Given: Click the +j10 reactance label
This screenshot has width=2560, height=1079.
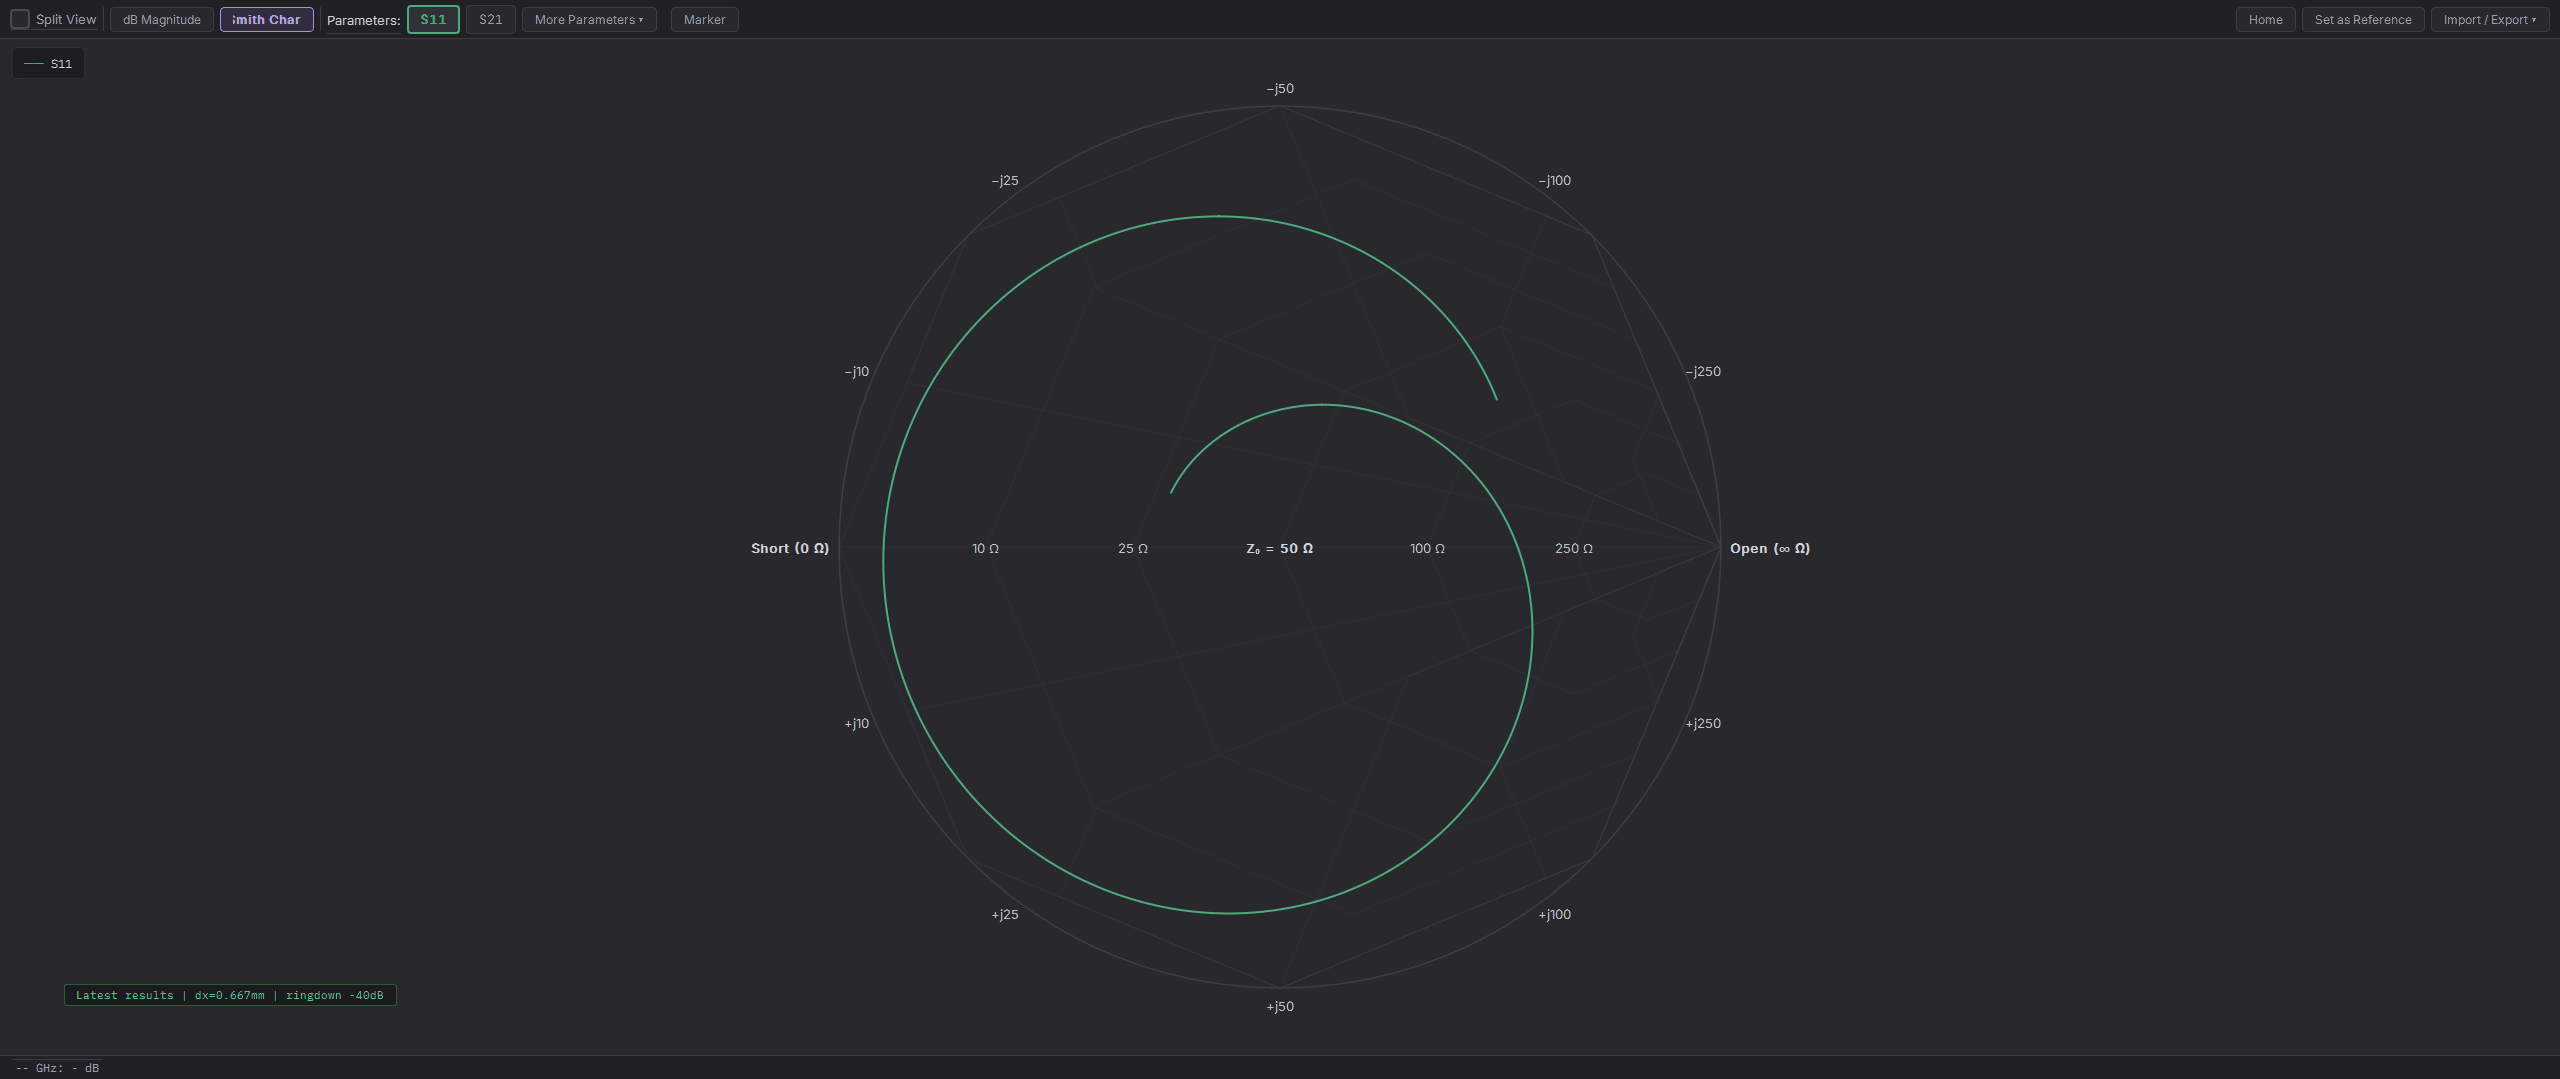Looking at the screenshot, I should coord(857,723).
